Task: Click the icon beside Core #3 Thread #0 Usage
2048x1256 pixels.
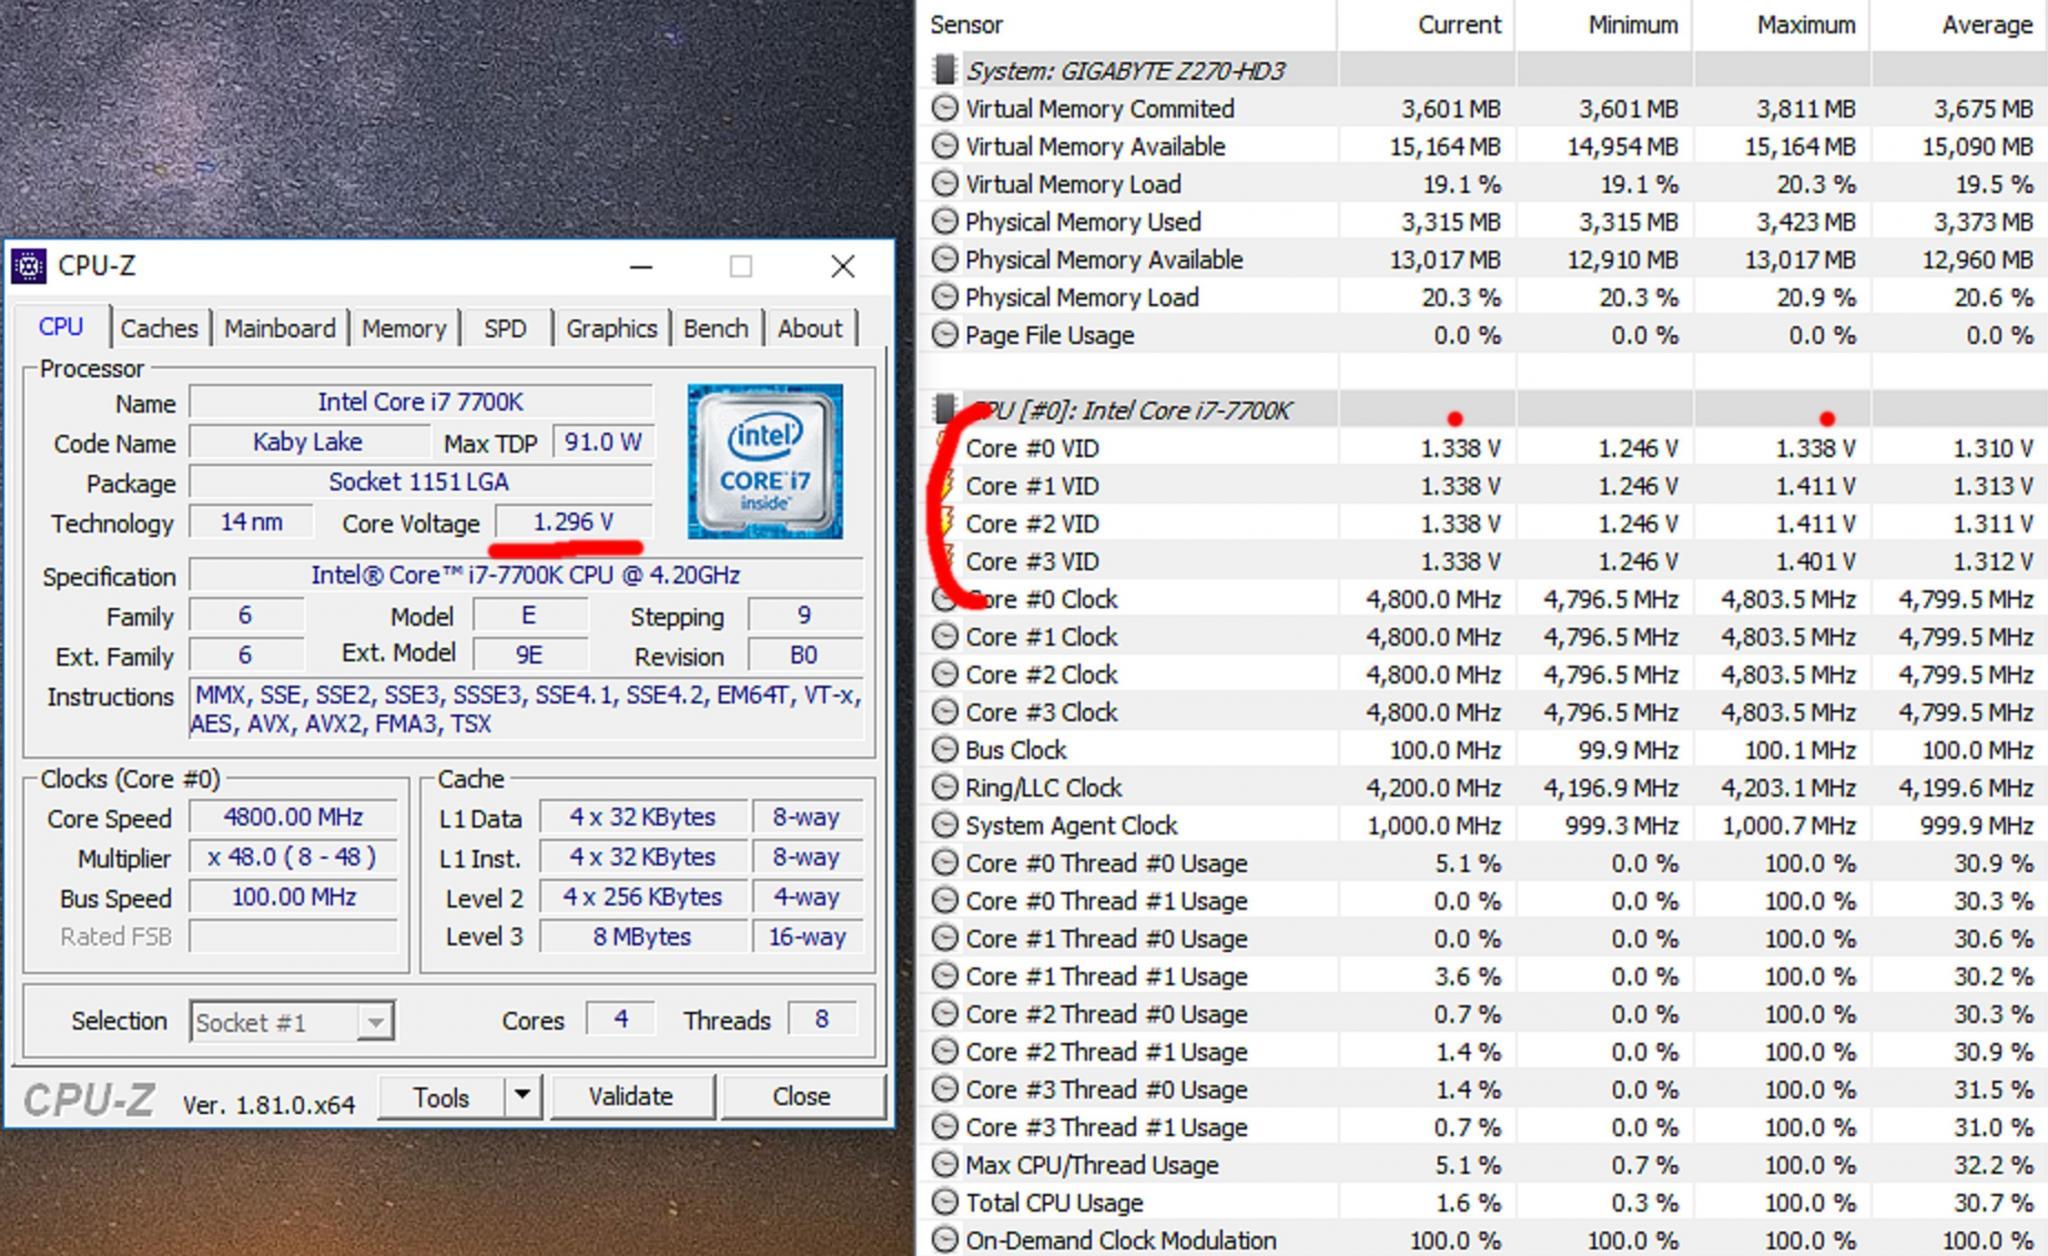Action: [944, 1089]
